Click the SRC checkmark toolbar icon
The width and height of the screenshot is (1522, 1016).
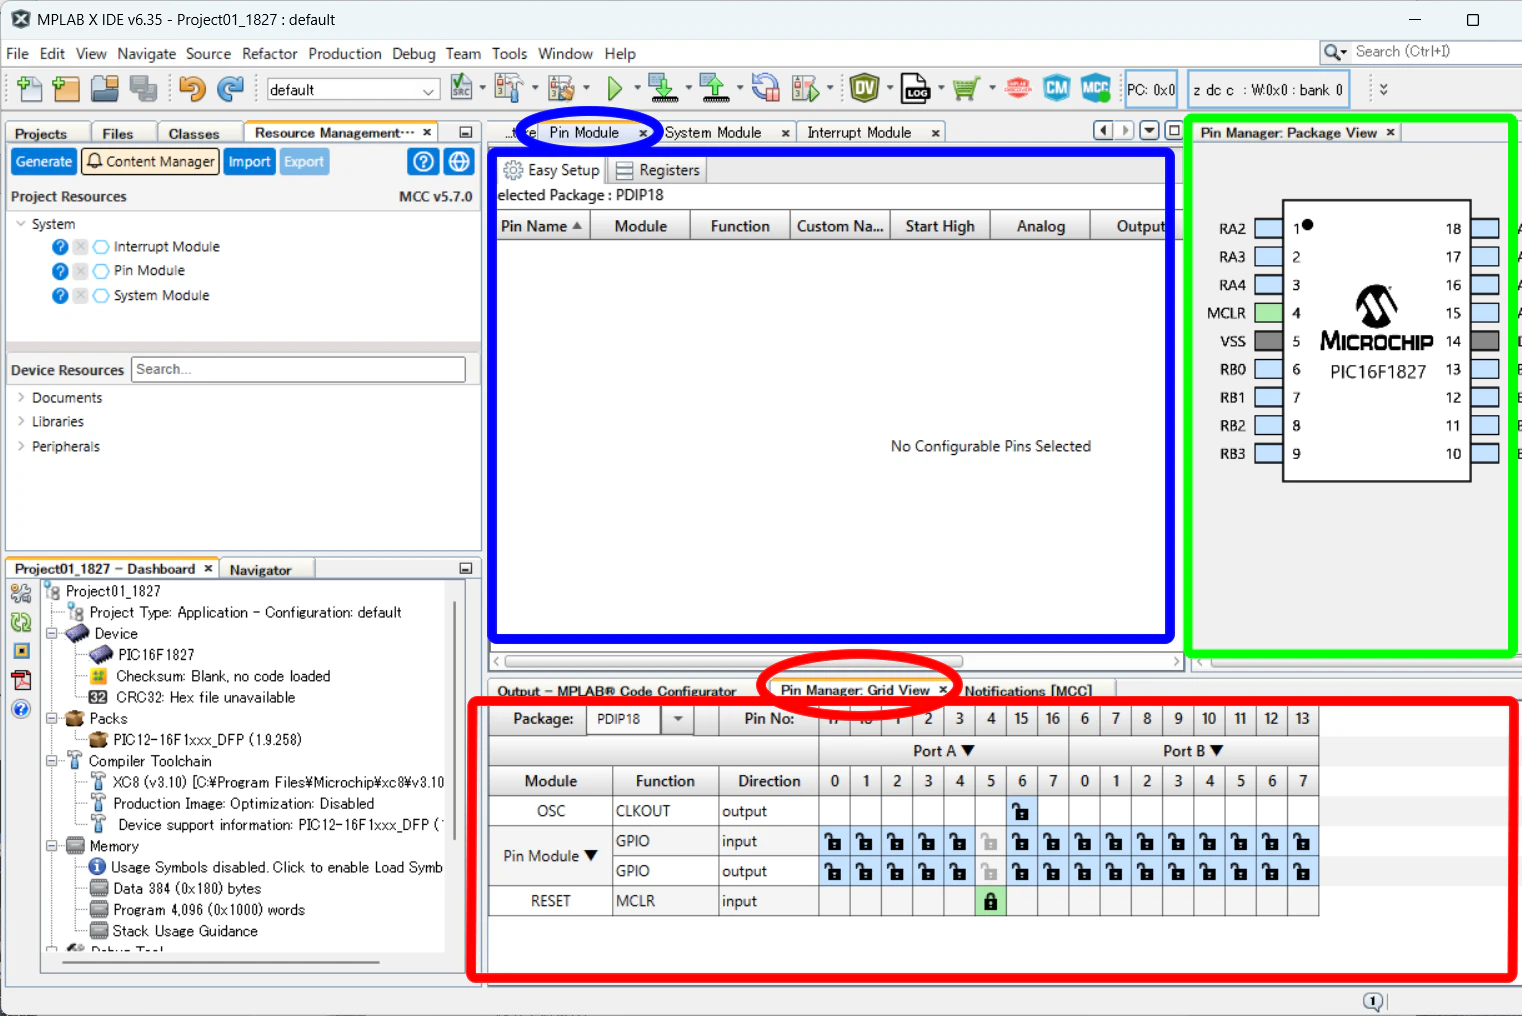[x=461, y=88]
